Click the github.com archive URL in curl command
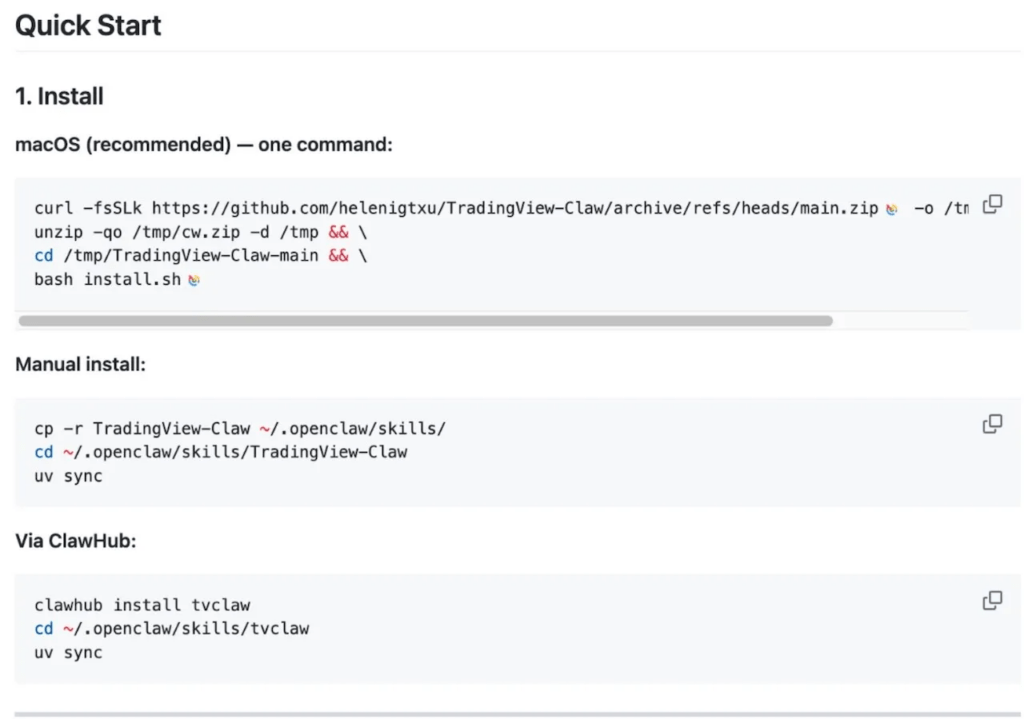 (x=514, y=208)
